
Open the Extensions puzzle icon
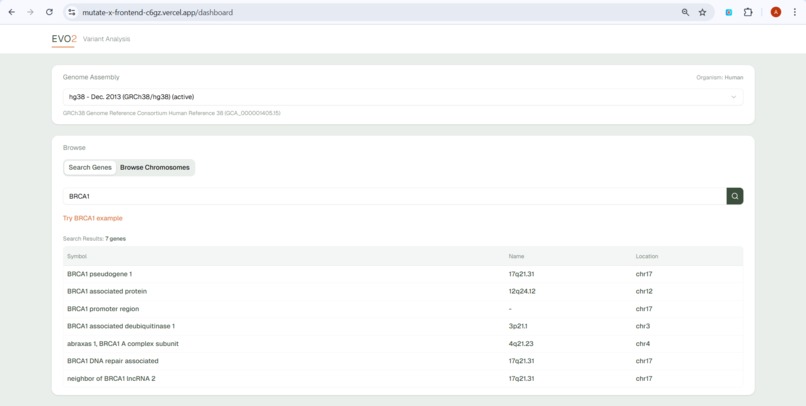748,12
